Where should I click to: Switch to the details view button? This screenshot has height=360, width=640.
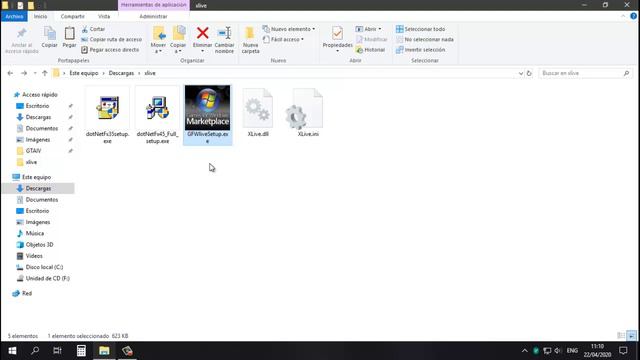coord(621,336)
